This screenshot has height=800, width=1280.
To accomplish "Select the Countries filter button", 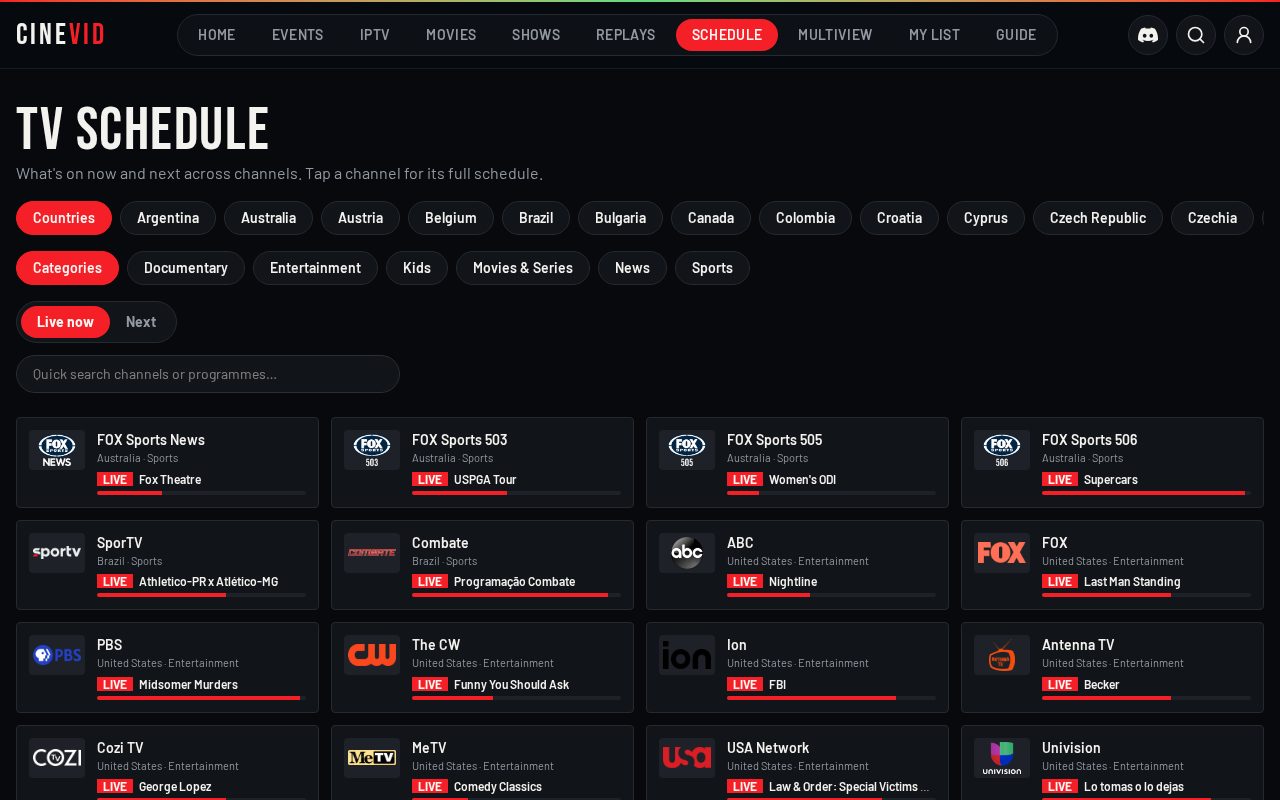I will pos(64,218).
